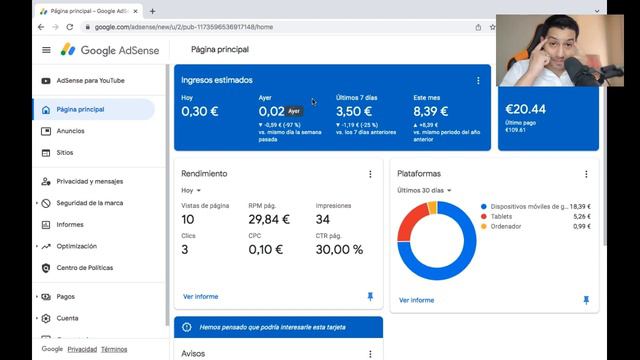The height and width of the screenshot is (360, 640).
Task: Click the RPM pág. value 29,84 €
Action: click(269, 220)
